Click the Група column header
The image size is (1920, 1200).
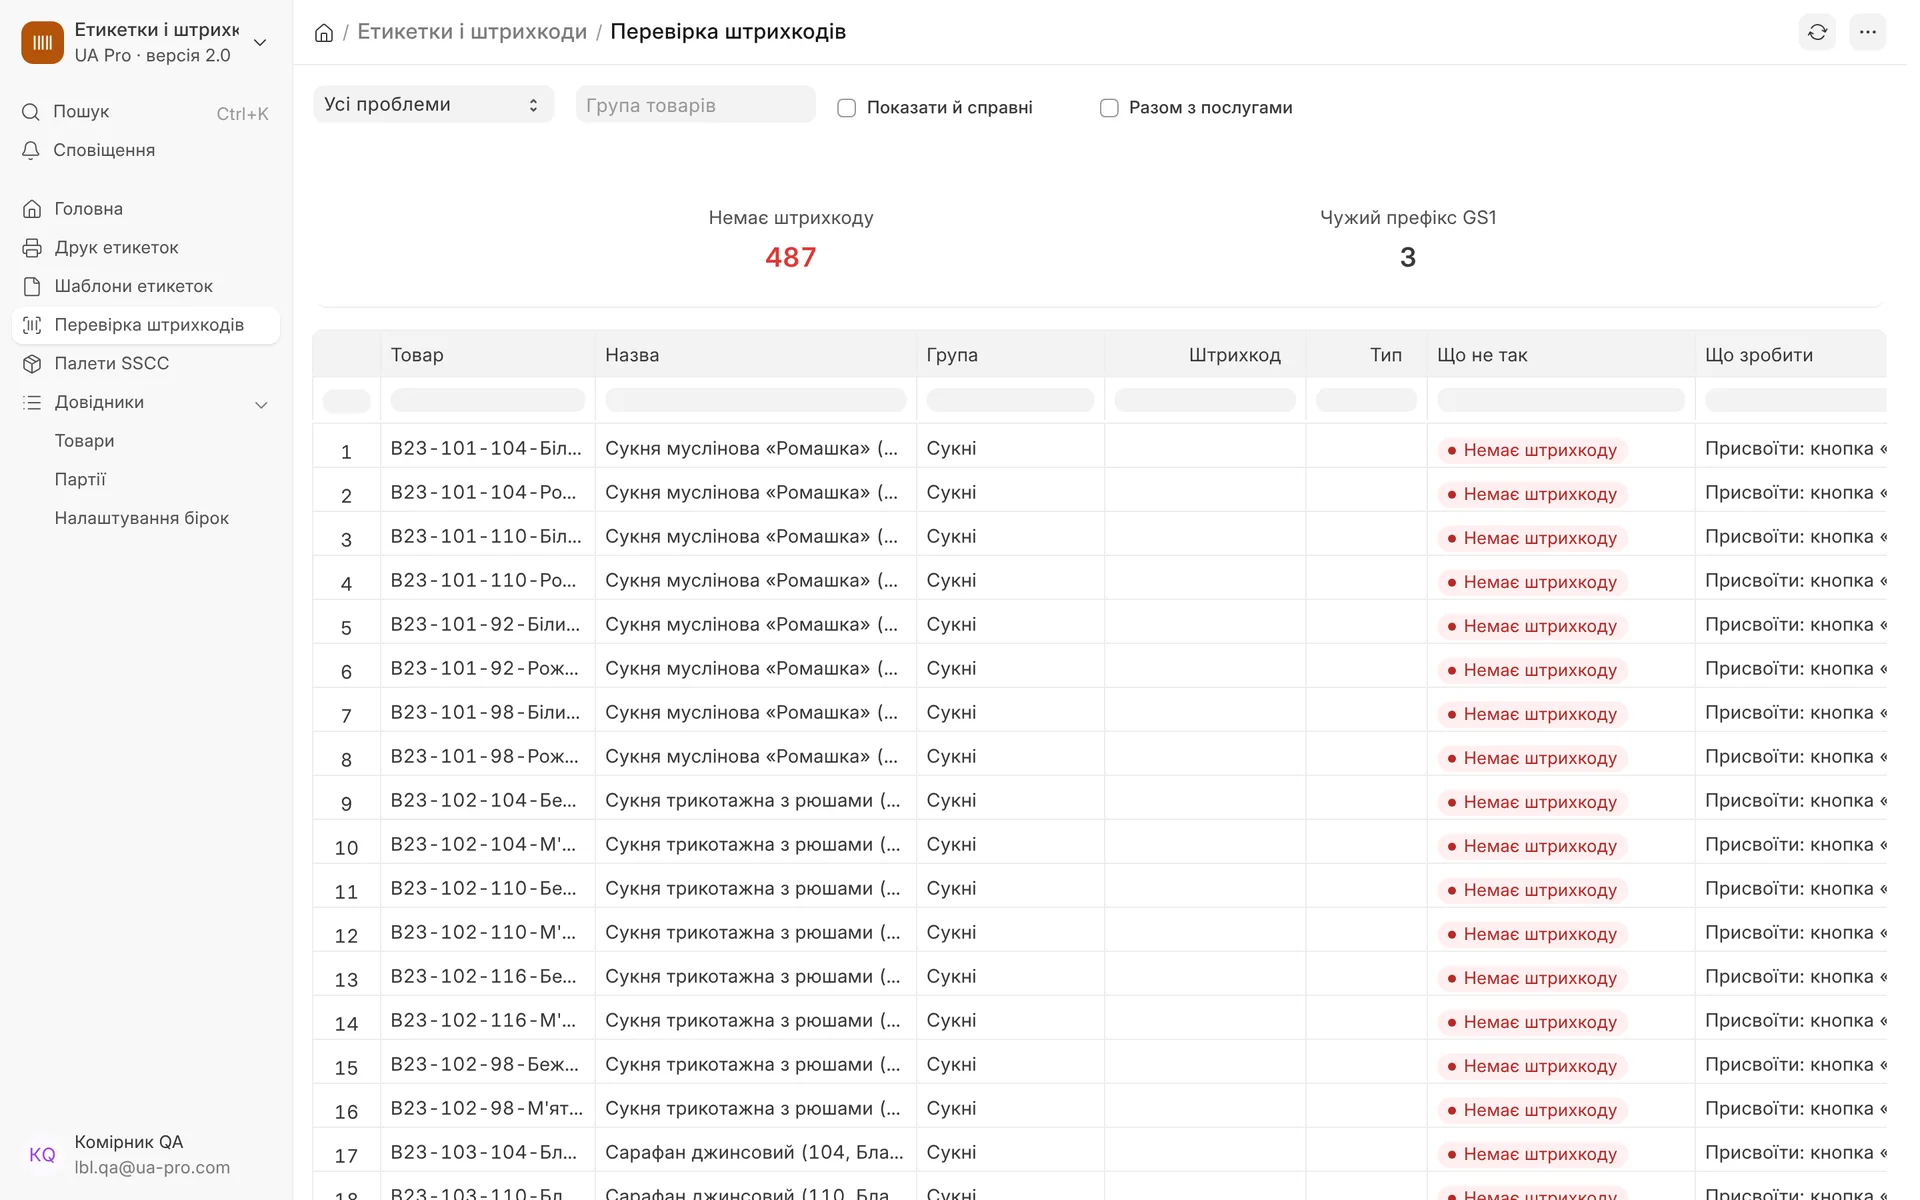(x=952, y=355)
